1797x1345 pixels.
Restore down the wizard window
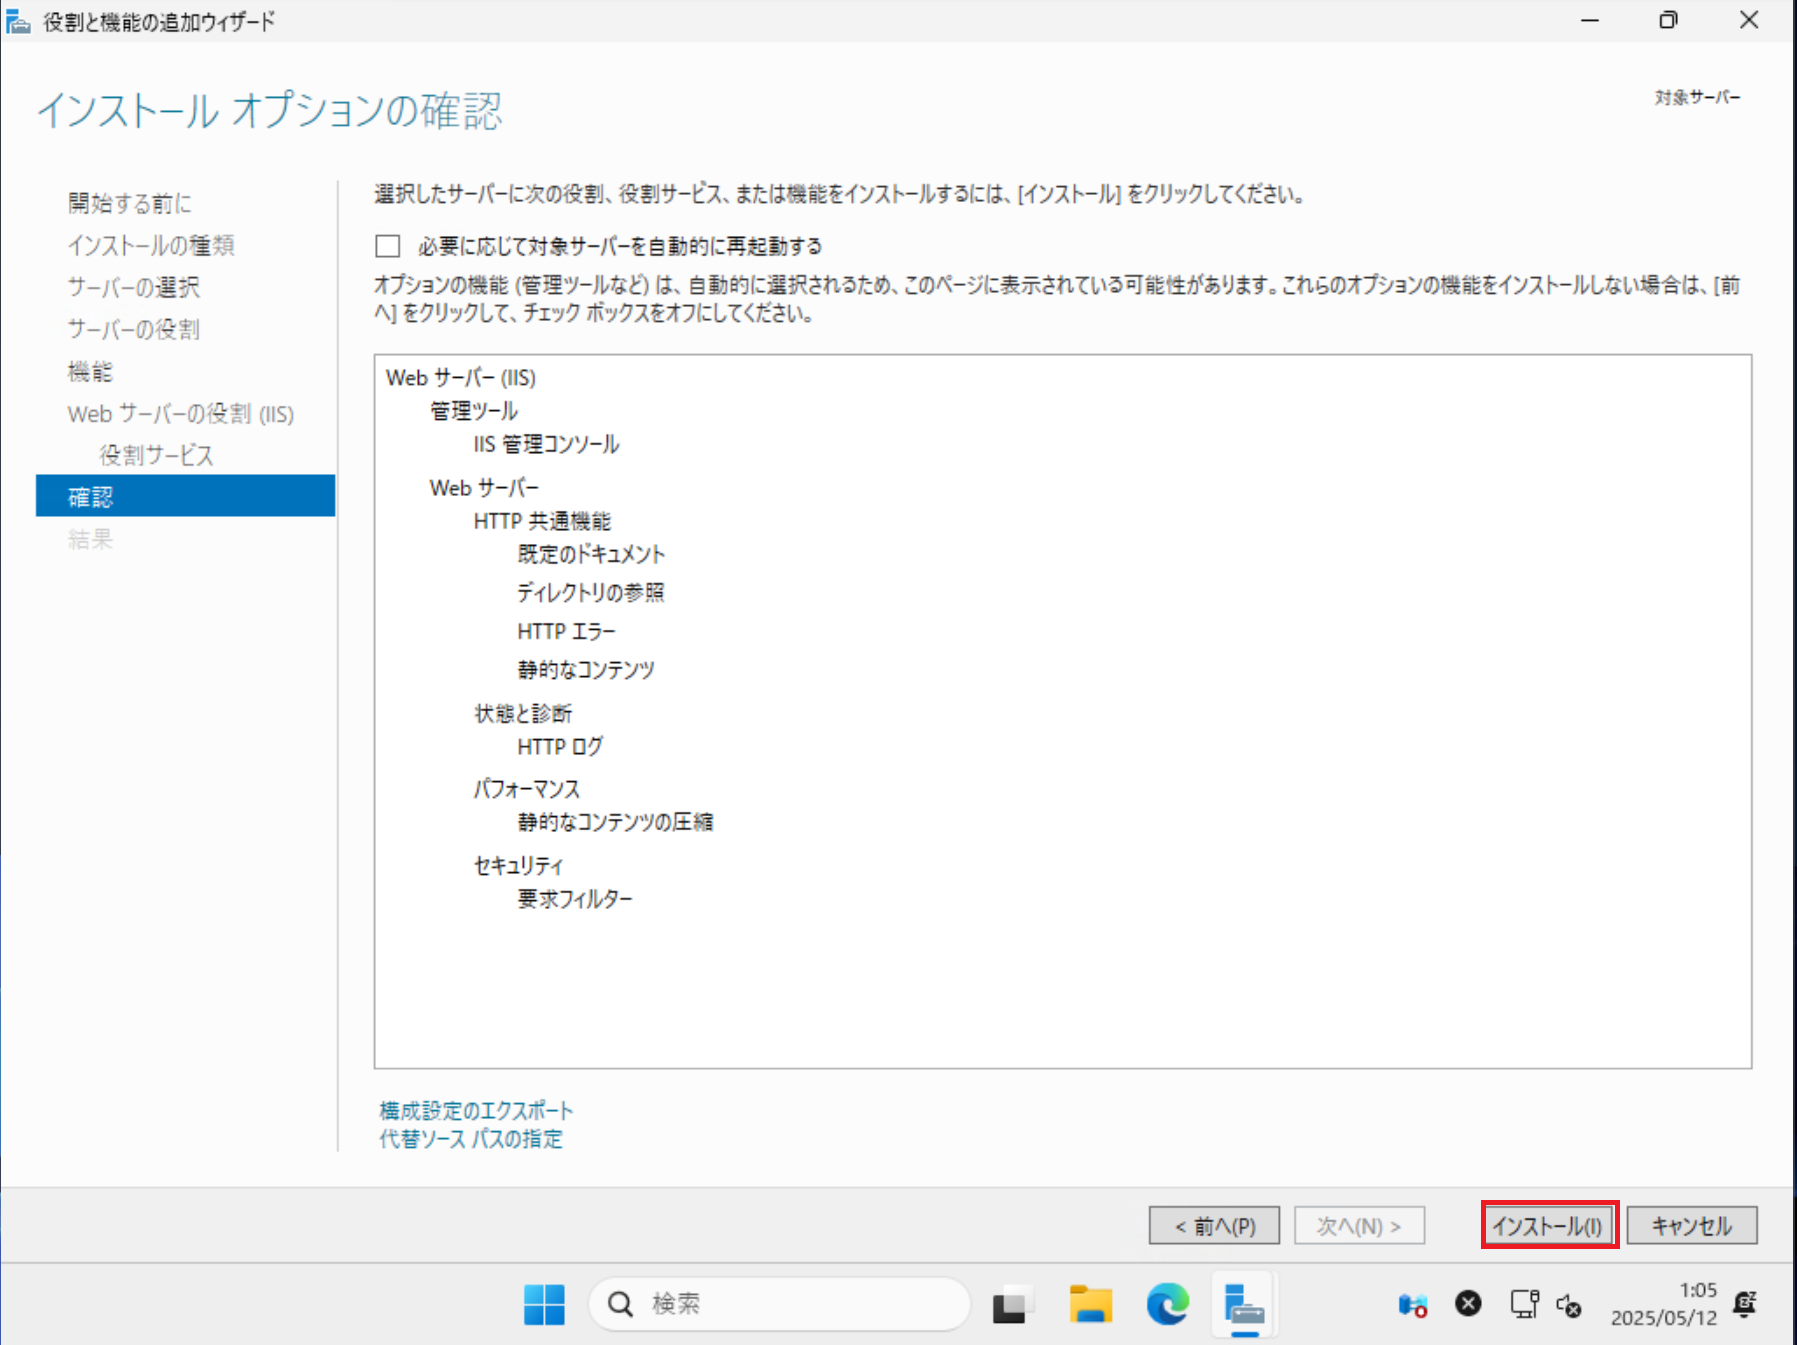pos(1668,20)
